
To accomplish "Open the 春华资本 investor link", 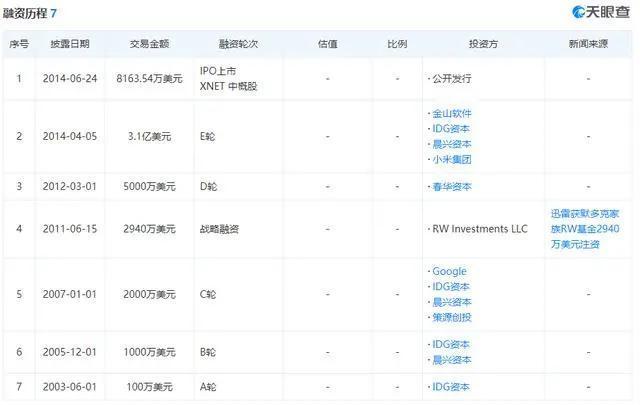I will (451, 187).
